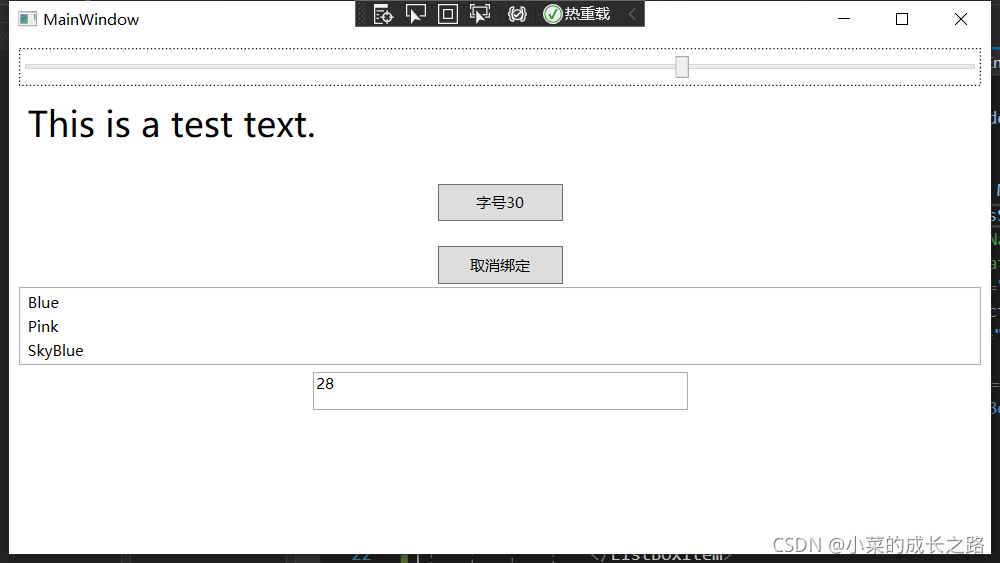Click the MainWindow app icon in title bar
1000x563 pixels.
coord(27,19)
